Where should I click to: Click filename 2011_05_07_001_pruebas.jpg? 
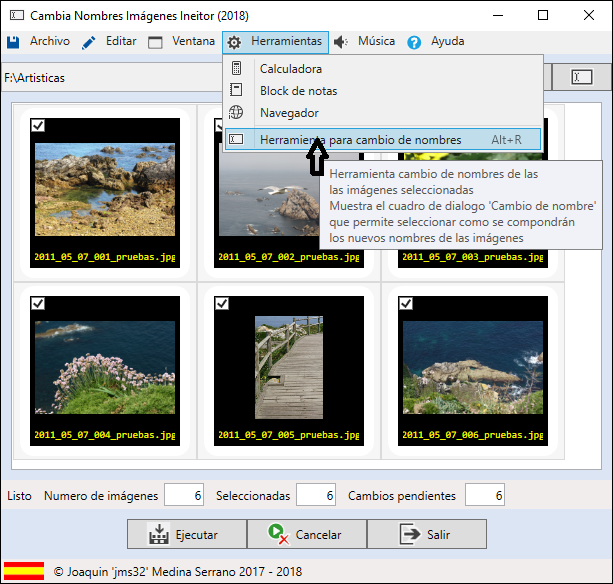tap(105, 257)
